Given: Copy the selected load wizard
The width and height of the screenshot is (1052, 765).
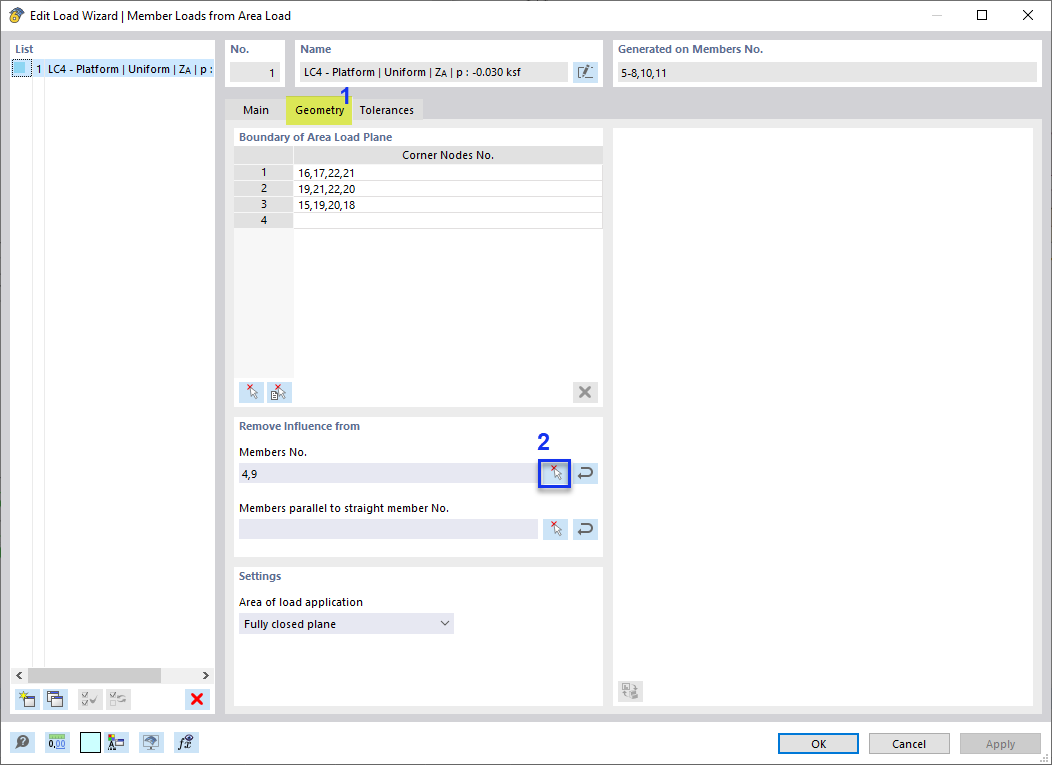Looking at the screenshot, I should (x=55, y=699).
